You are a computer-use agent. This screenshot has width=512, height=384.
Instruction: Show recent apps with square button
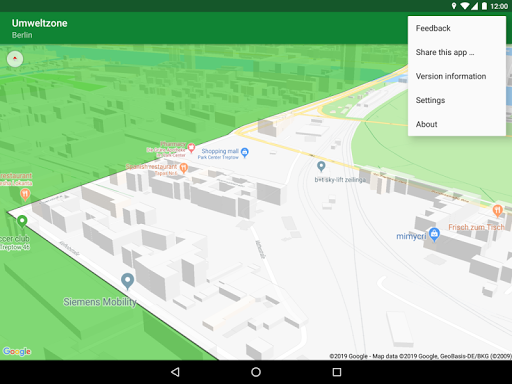coord(337,372)
